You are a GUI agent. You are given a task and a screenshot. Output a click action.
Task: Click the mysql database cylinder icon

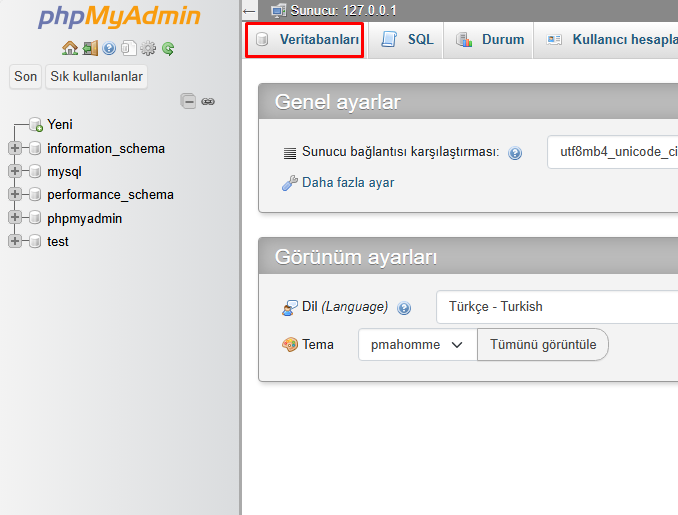point(35,171)
